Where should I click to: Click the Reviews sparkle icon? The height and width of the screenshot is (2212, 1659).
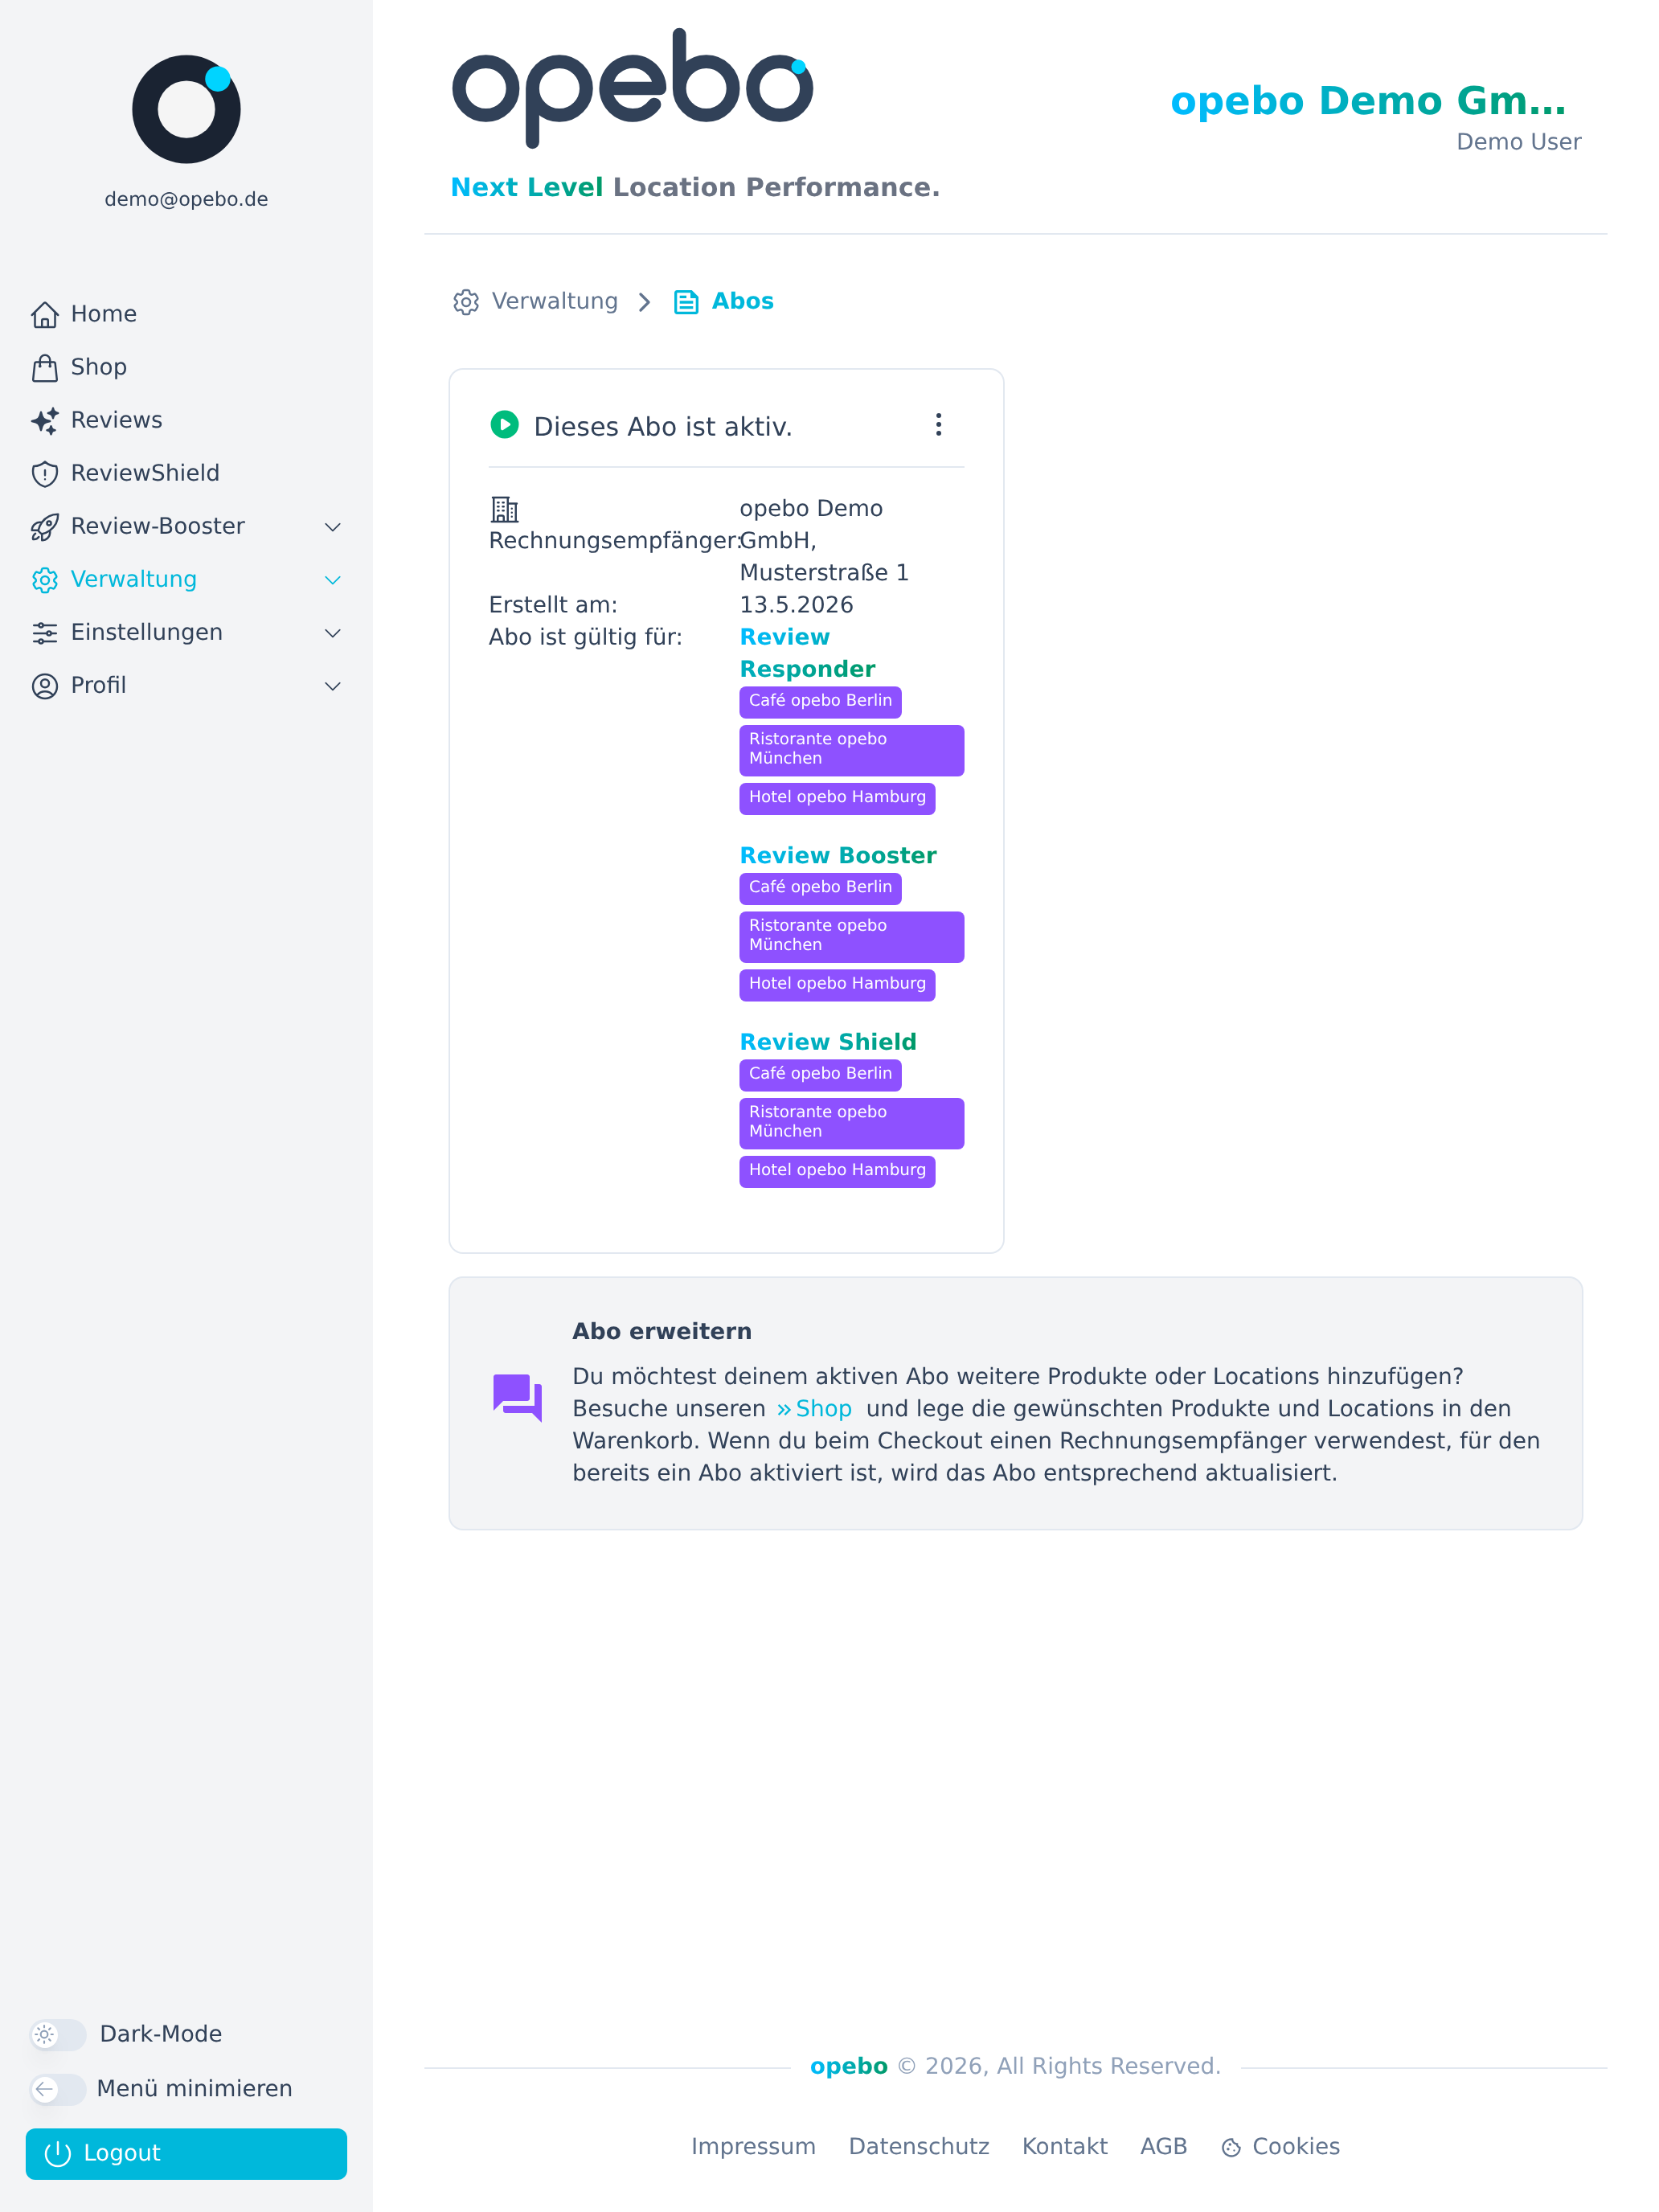45,420
